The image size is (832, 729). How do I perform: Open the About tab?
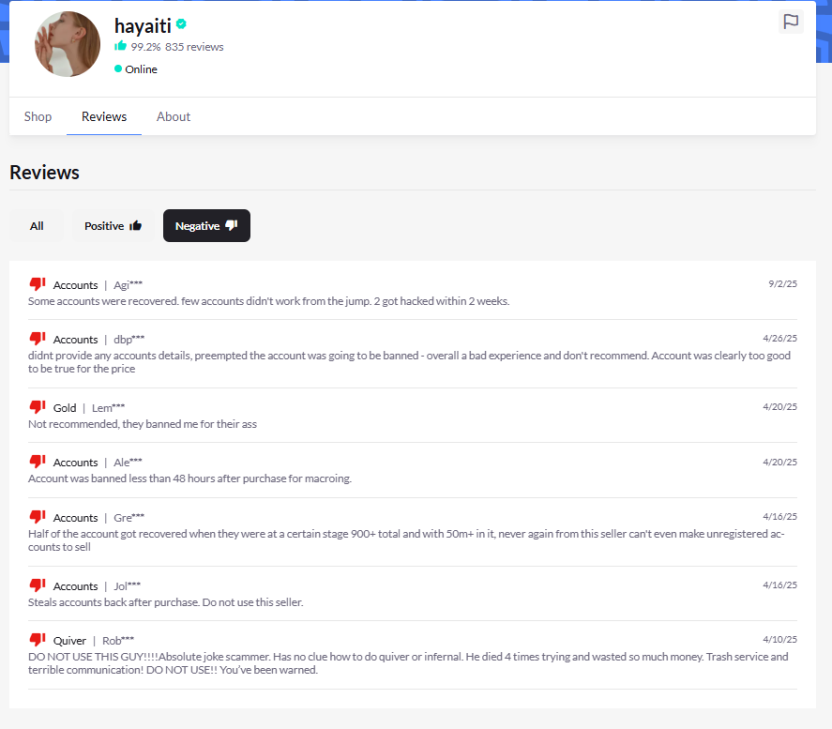pyautogui.click(x=173, y=117)
